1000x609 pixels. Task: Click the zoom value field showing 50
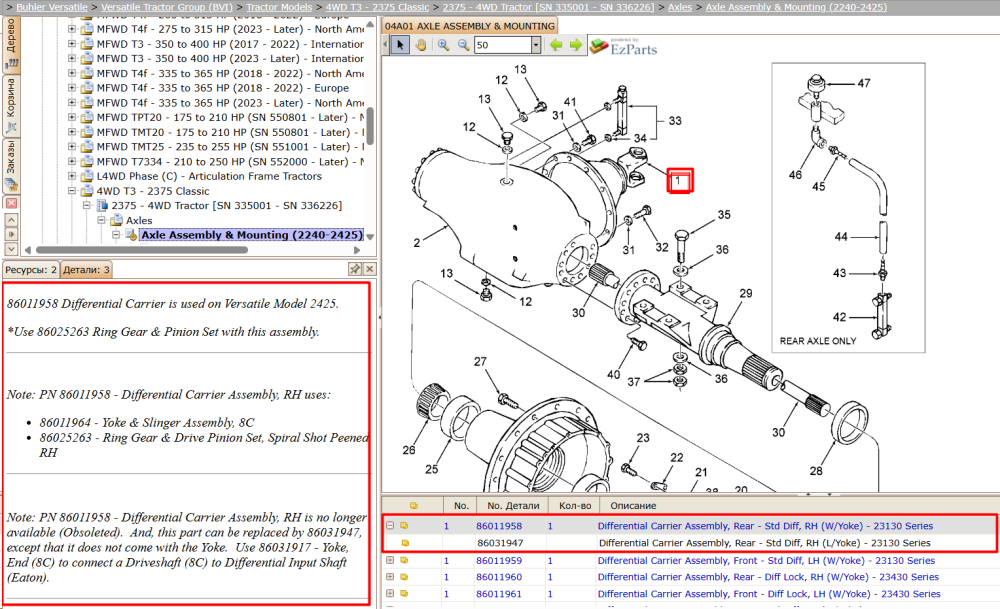coord(503,45)
